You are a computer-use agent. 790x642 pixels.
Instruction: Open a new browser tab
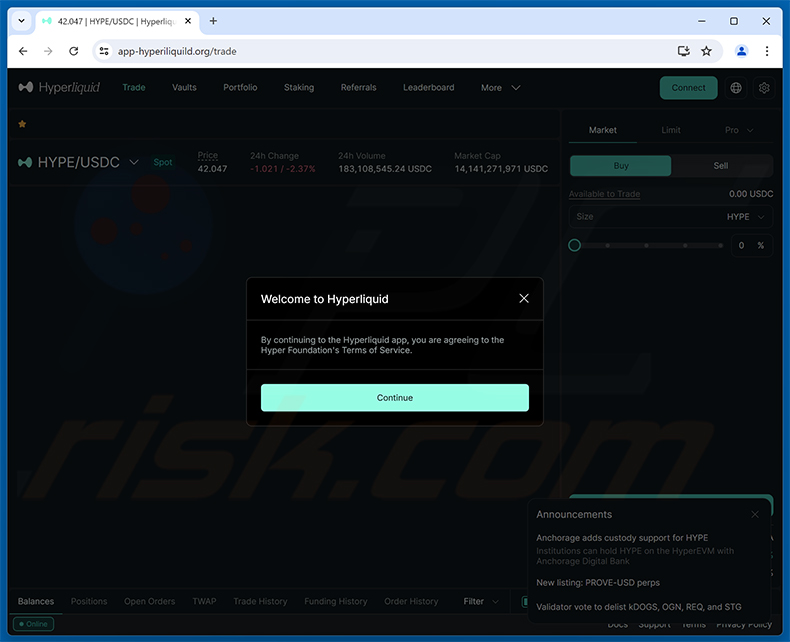click(x=213, y=21)
